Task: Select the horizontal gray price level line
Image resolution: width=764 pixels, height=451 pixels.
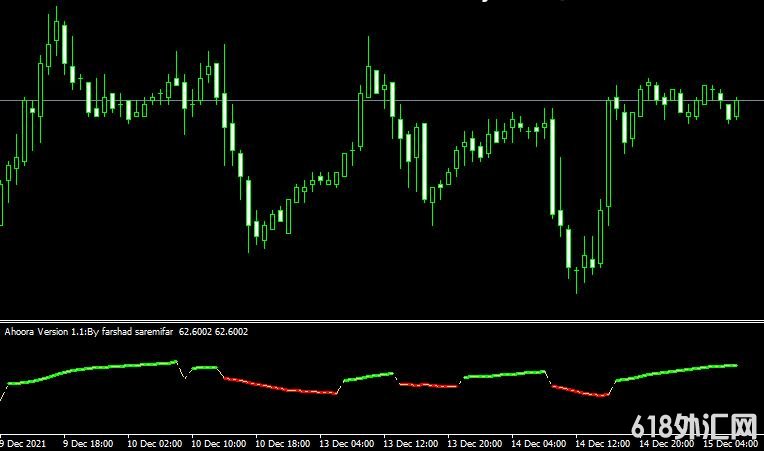Action: coord(300,99)
